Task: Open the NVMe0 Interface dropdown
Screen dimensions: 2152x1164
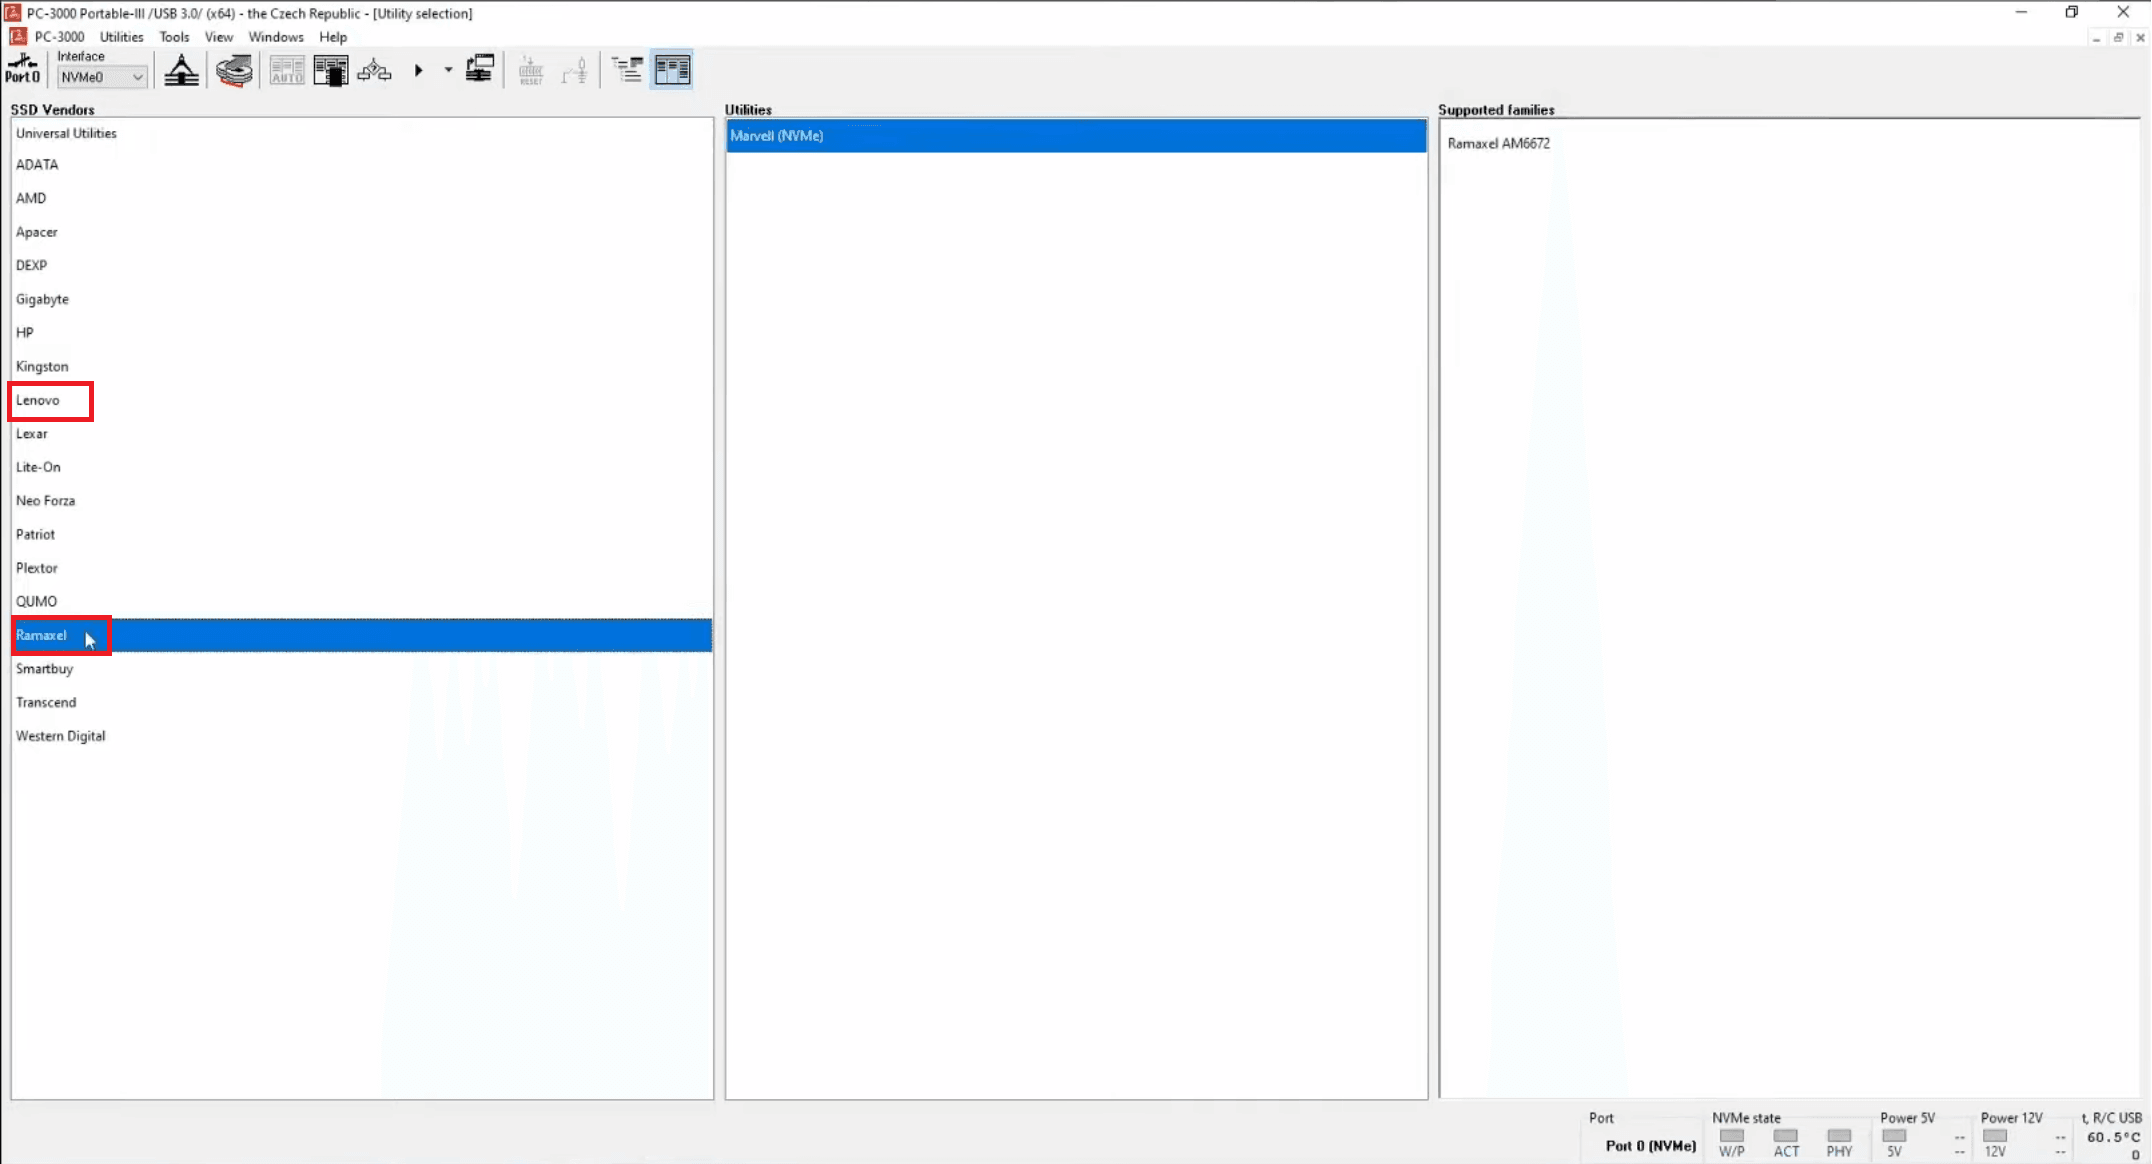Action: (102, 77)
